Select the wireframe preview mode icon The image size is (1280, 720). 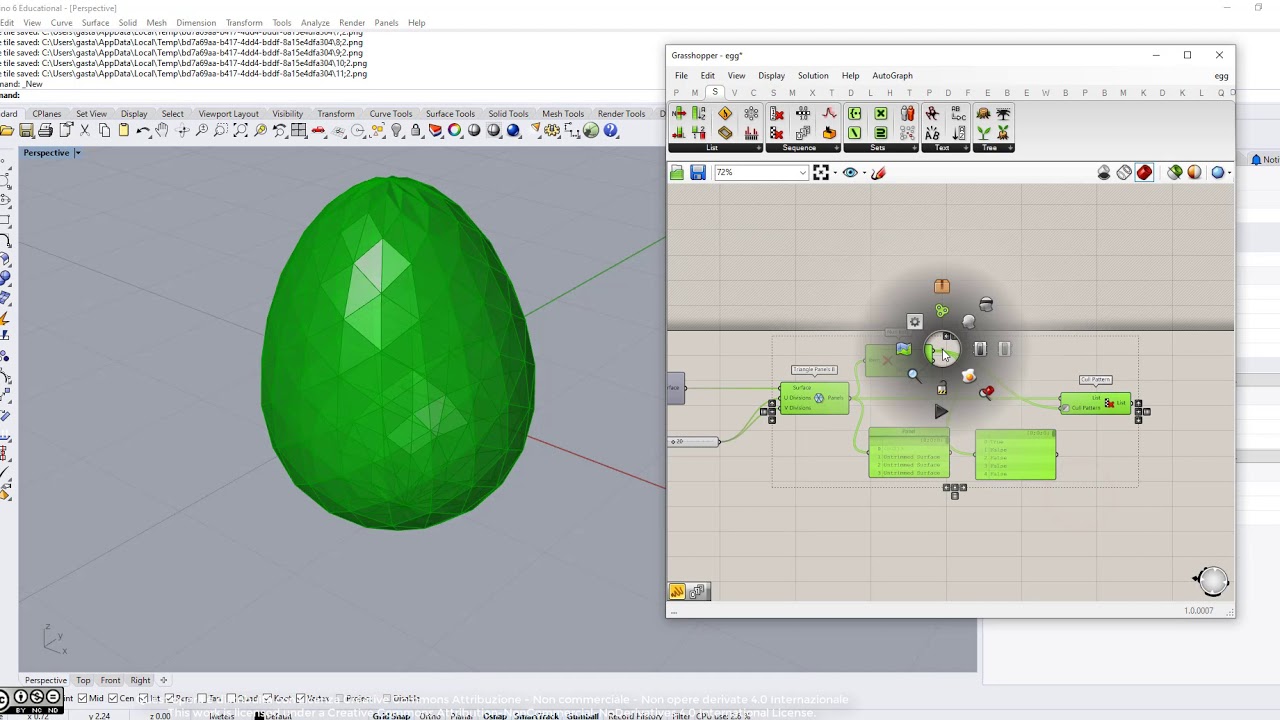pos(1124,173)
